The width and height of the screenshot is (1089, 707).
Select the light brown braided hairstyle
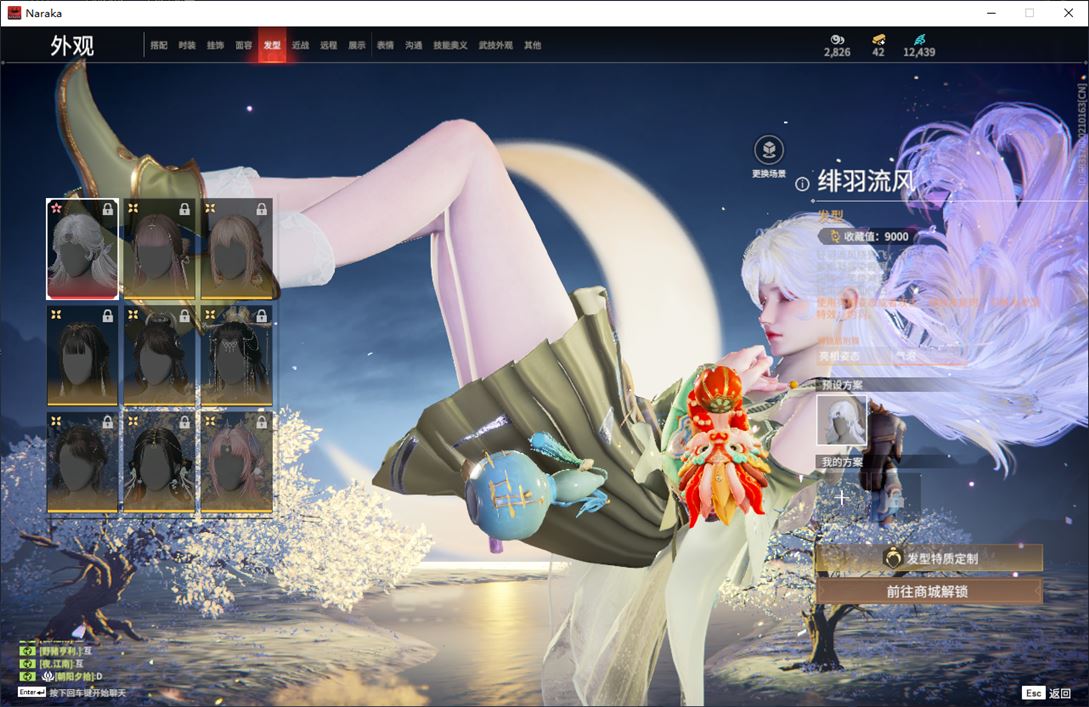[236, 249]
